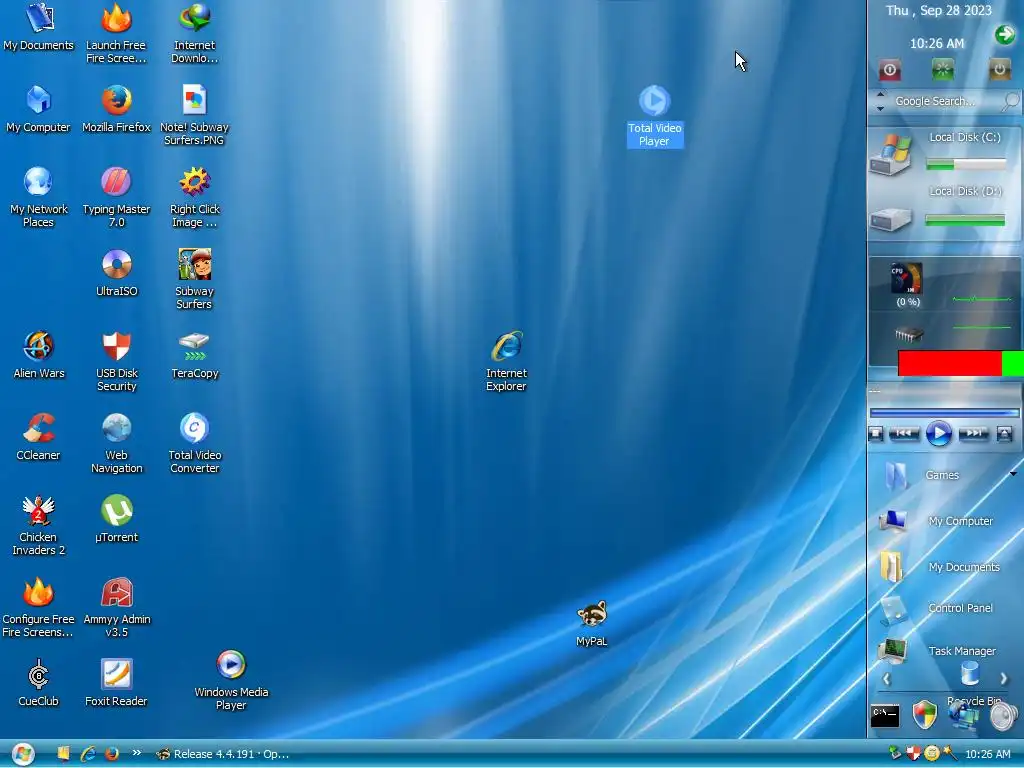Open the Start menu orb

tap(23, 754)
